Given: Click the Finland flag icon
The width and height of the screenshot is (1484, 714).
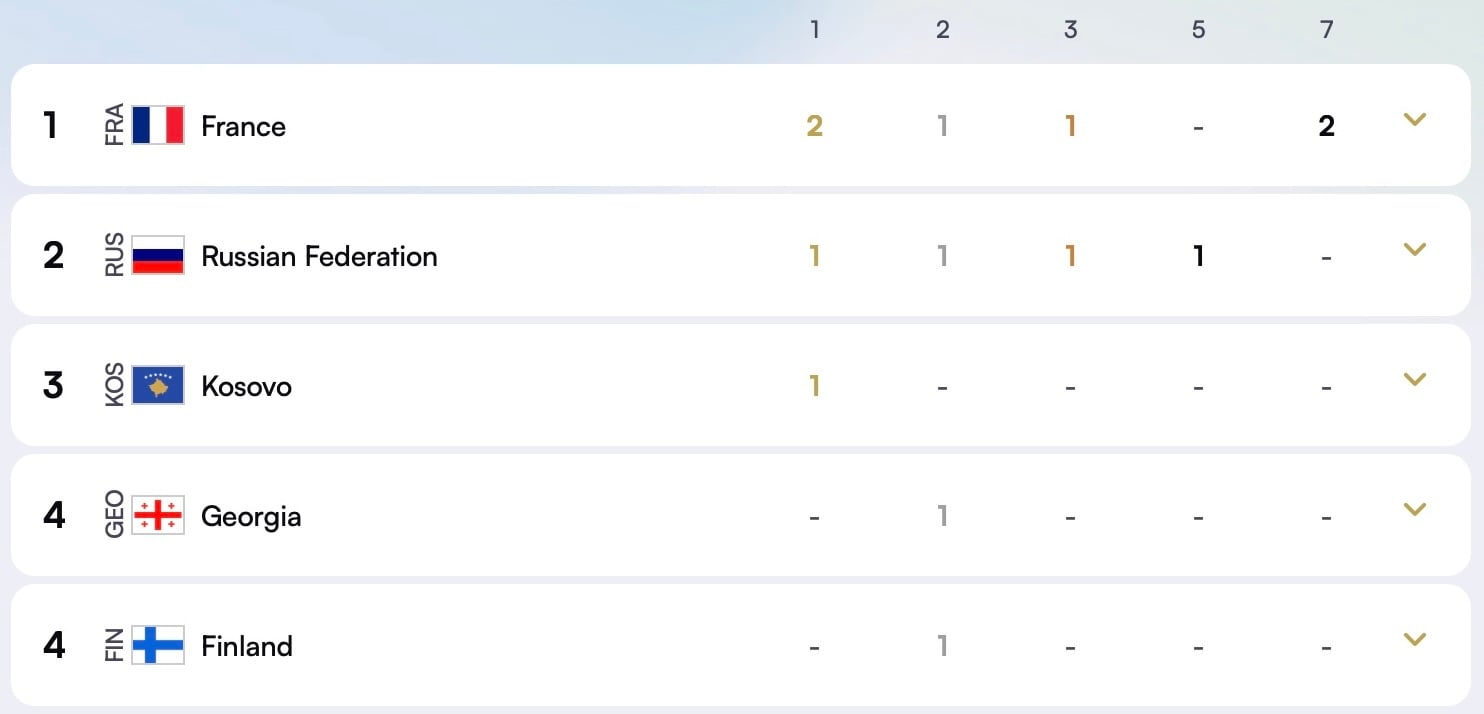Looking at the screenshot, I should pos(158,646).
